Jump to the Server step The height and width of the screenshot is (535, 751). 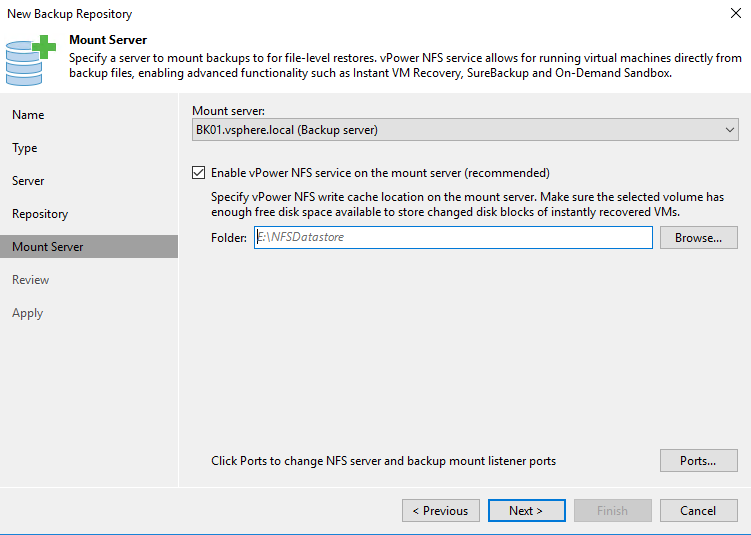tap(29, 181)
